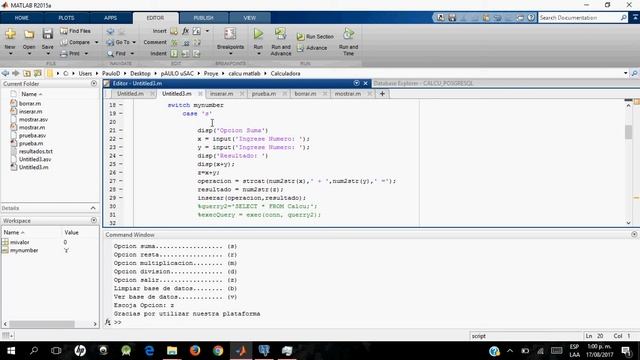Image resolution: width=640 pixels, height=360 pixels.
Task: Open Windows Start menu
Action: coord(11,351)
